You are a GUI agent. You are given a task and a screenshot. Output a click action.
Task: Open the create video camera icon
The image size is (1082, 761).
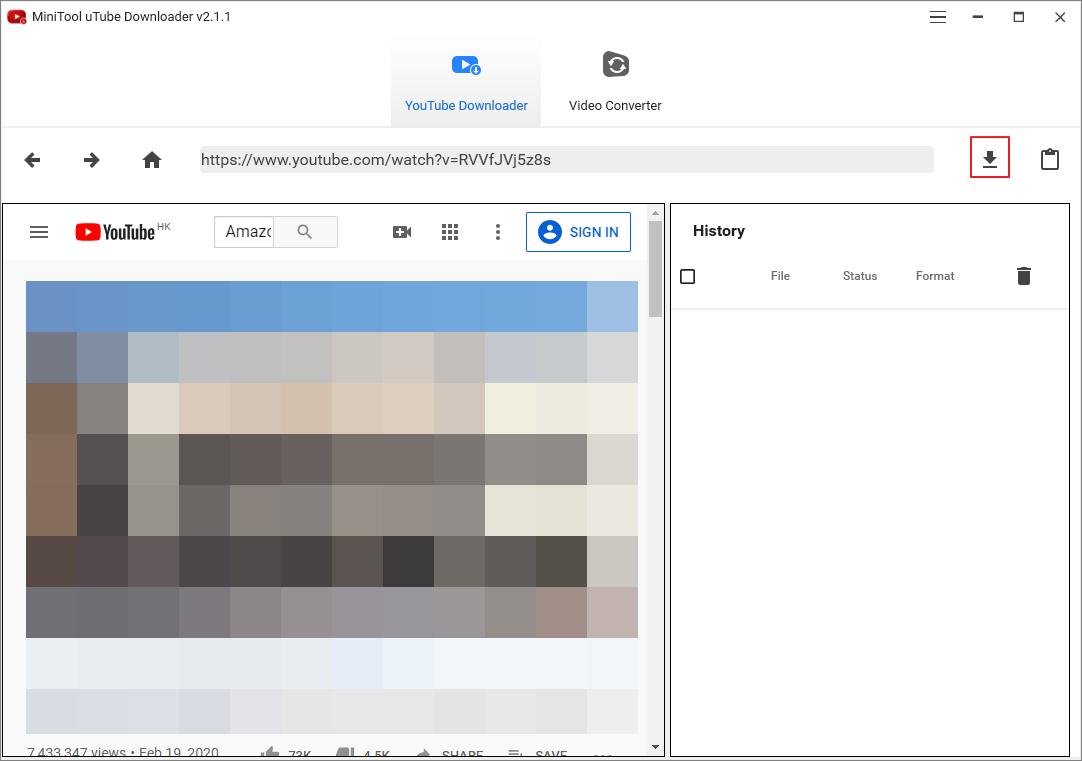402,232
